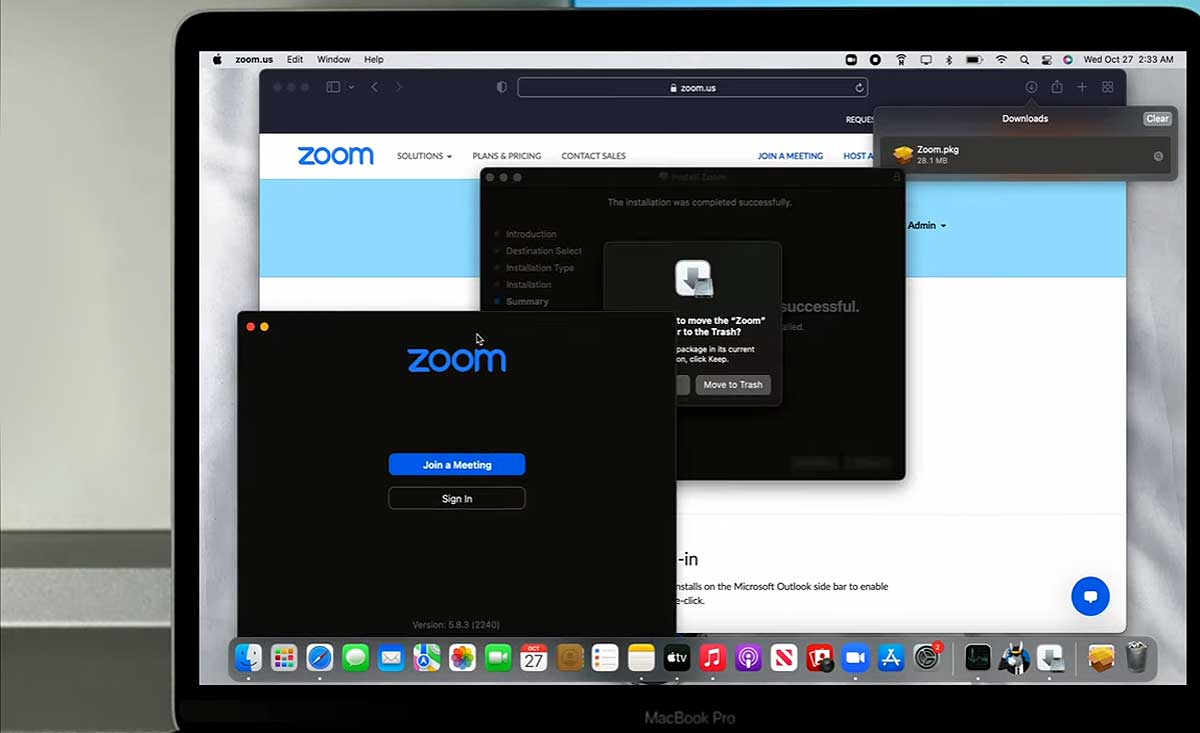This screenshot has height=733, width=1200.
Task: Open zoom.us menu in menu bar
Action: click(x=254, y=59)
